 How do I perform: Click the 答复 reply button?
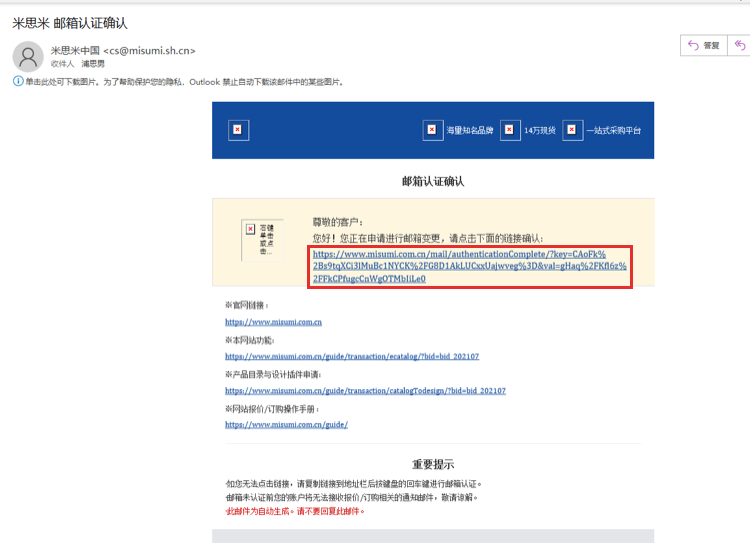tap(704, 45)
